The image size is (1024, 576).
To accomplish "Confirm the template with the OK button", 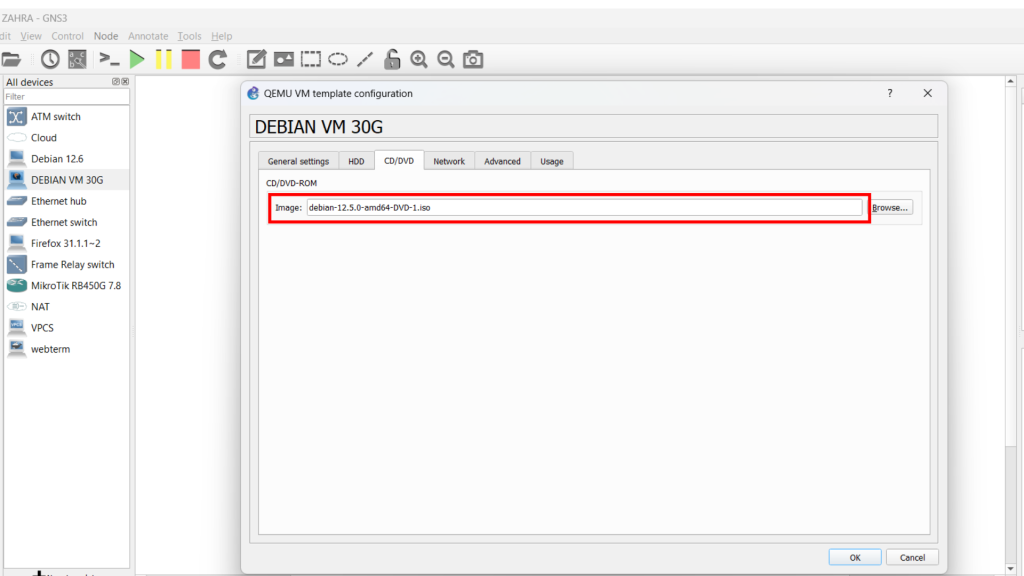I will (x=854, y=557).
